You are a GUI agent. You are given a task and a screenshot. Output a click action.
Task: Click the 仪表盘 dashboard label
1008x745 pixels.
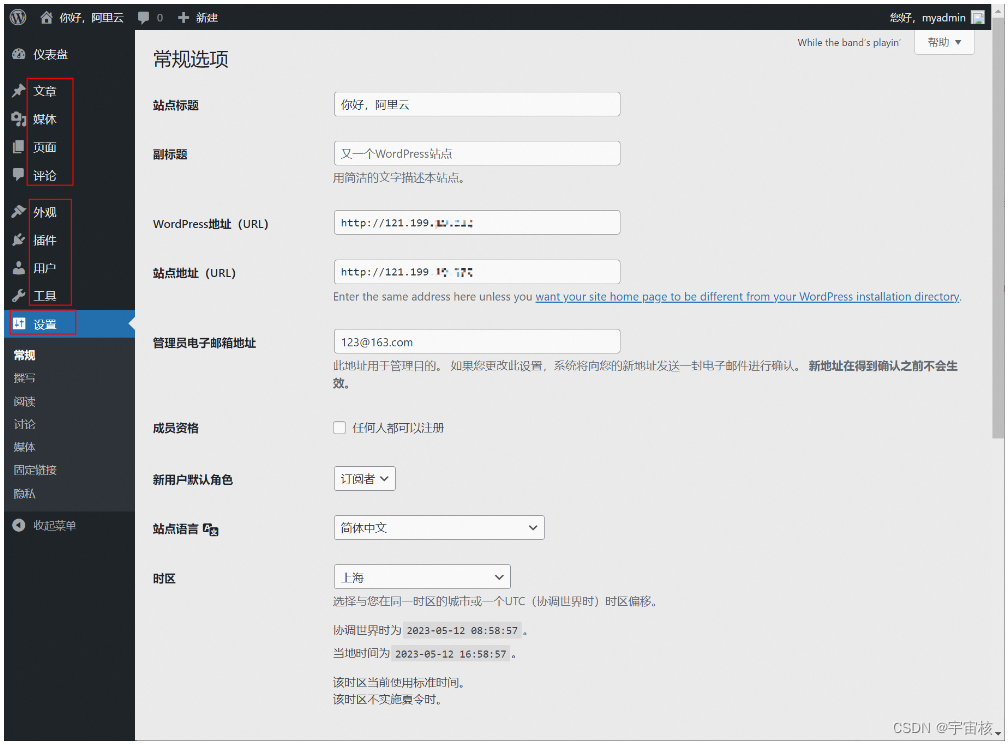pos(51,55)
